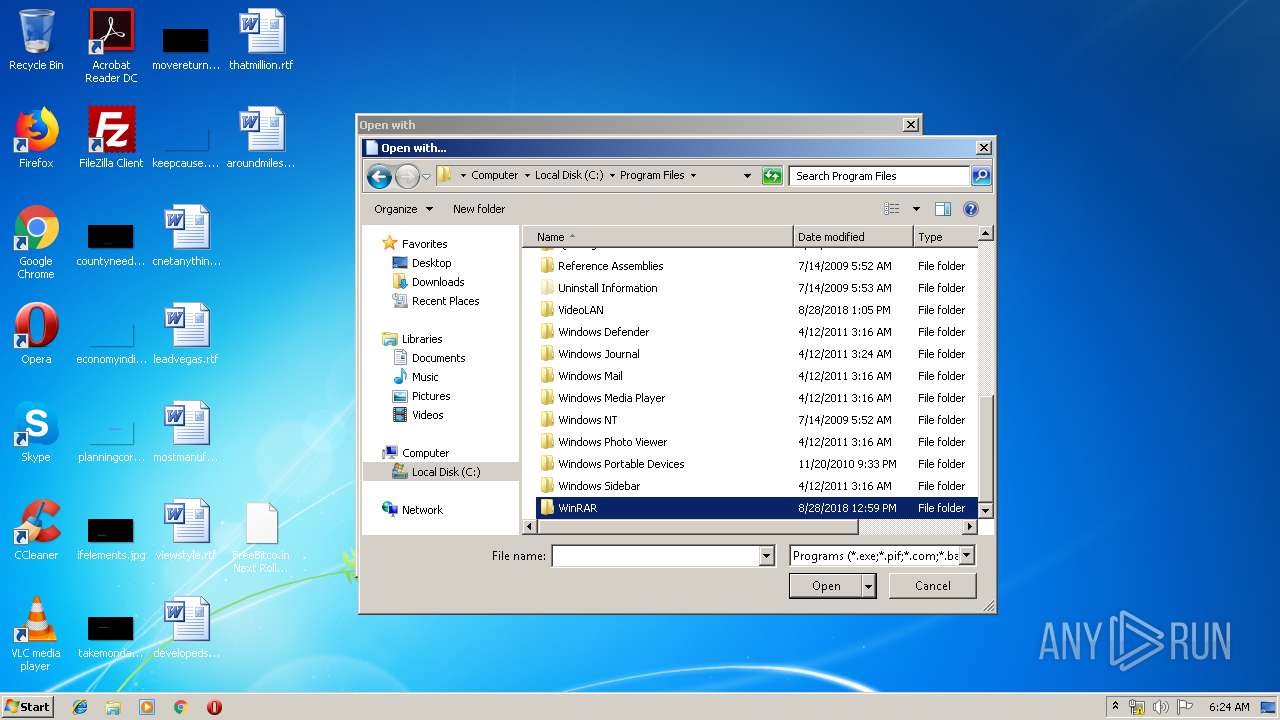Click the Search Program Files box
1280x720 pixels.
(880, 176)
